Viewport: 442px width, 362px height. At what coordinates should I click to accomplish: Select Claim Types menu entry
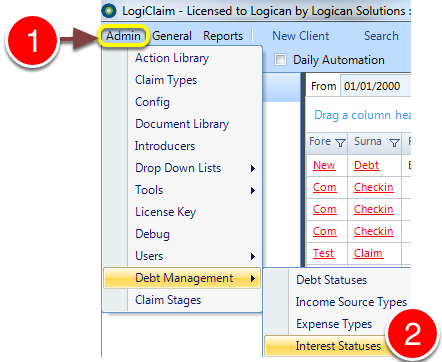(x=182, y=80)
